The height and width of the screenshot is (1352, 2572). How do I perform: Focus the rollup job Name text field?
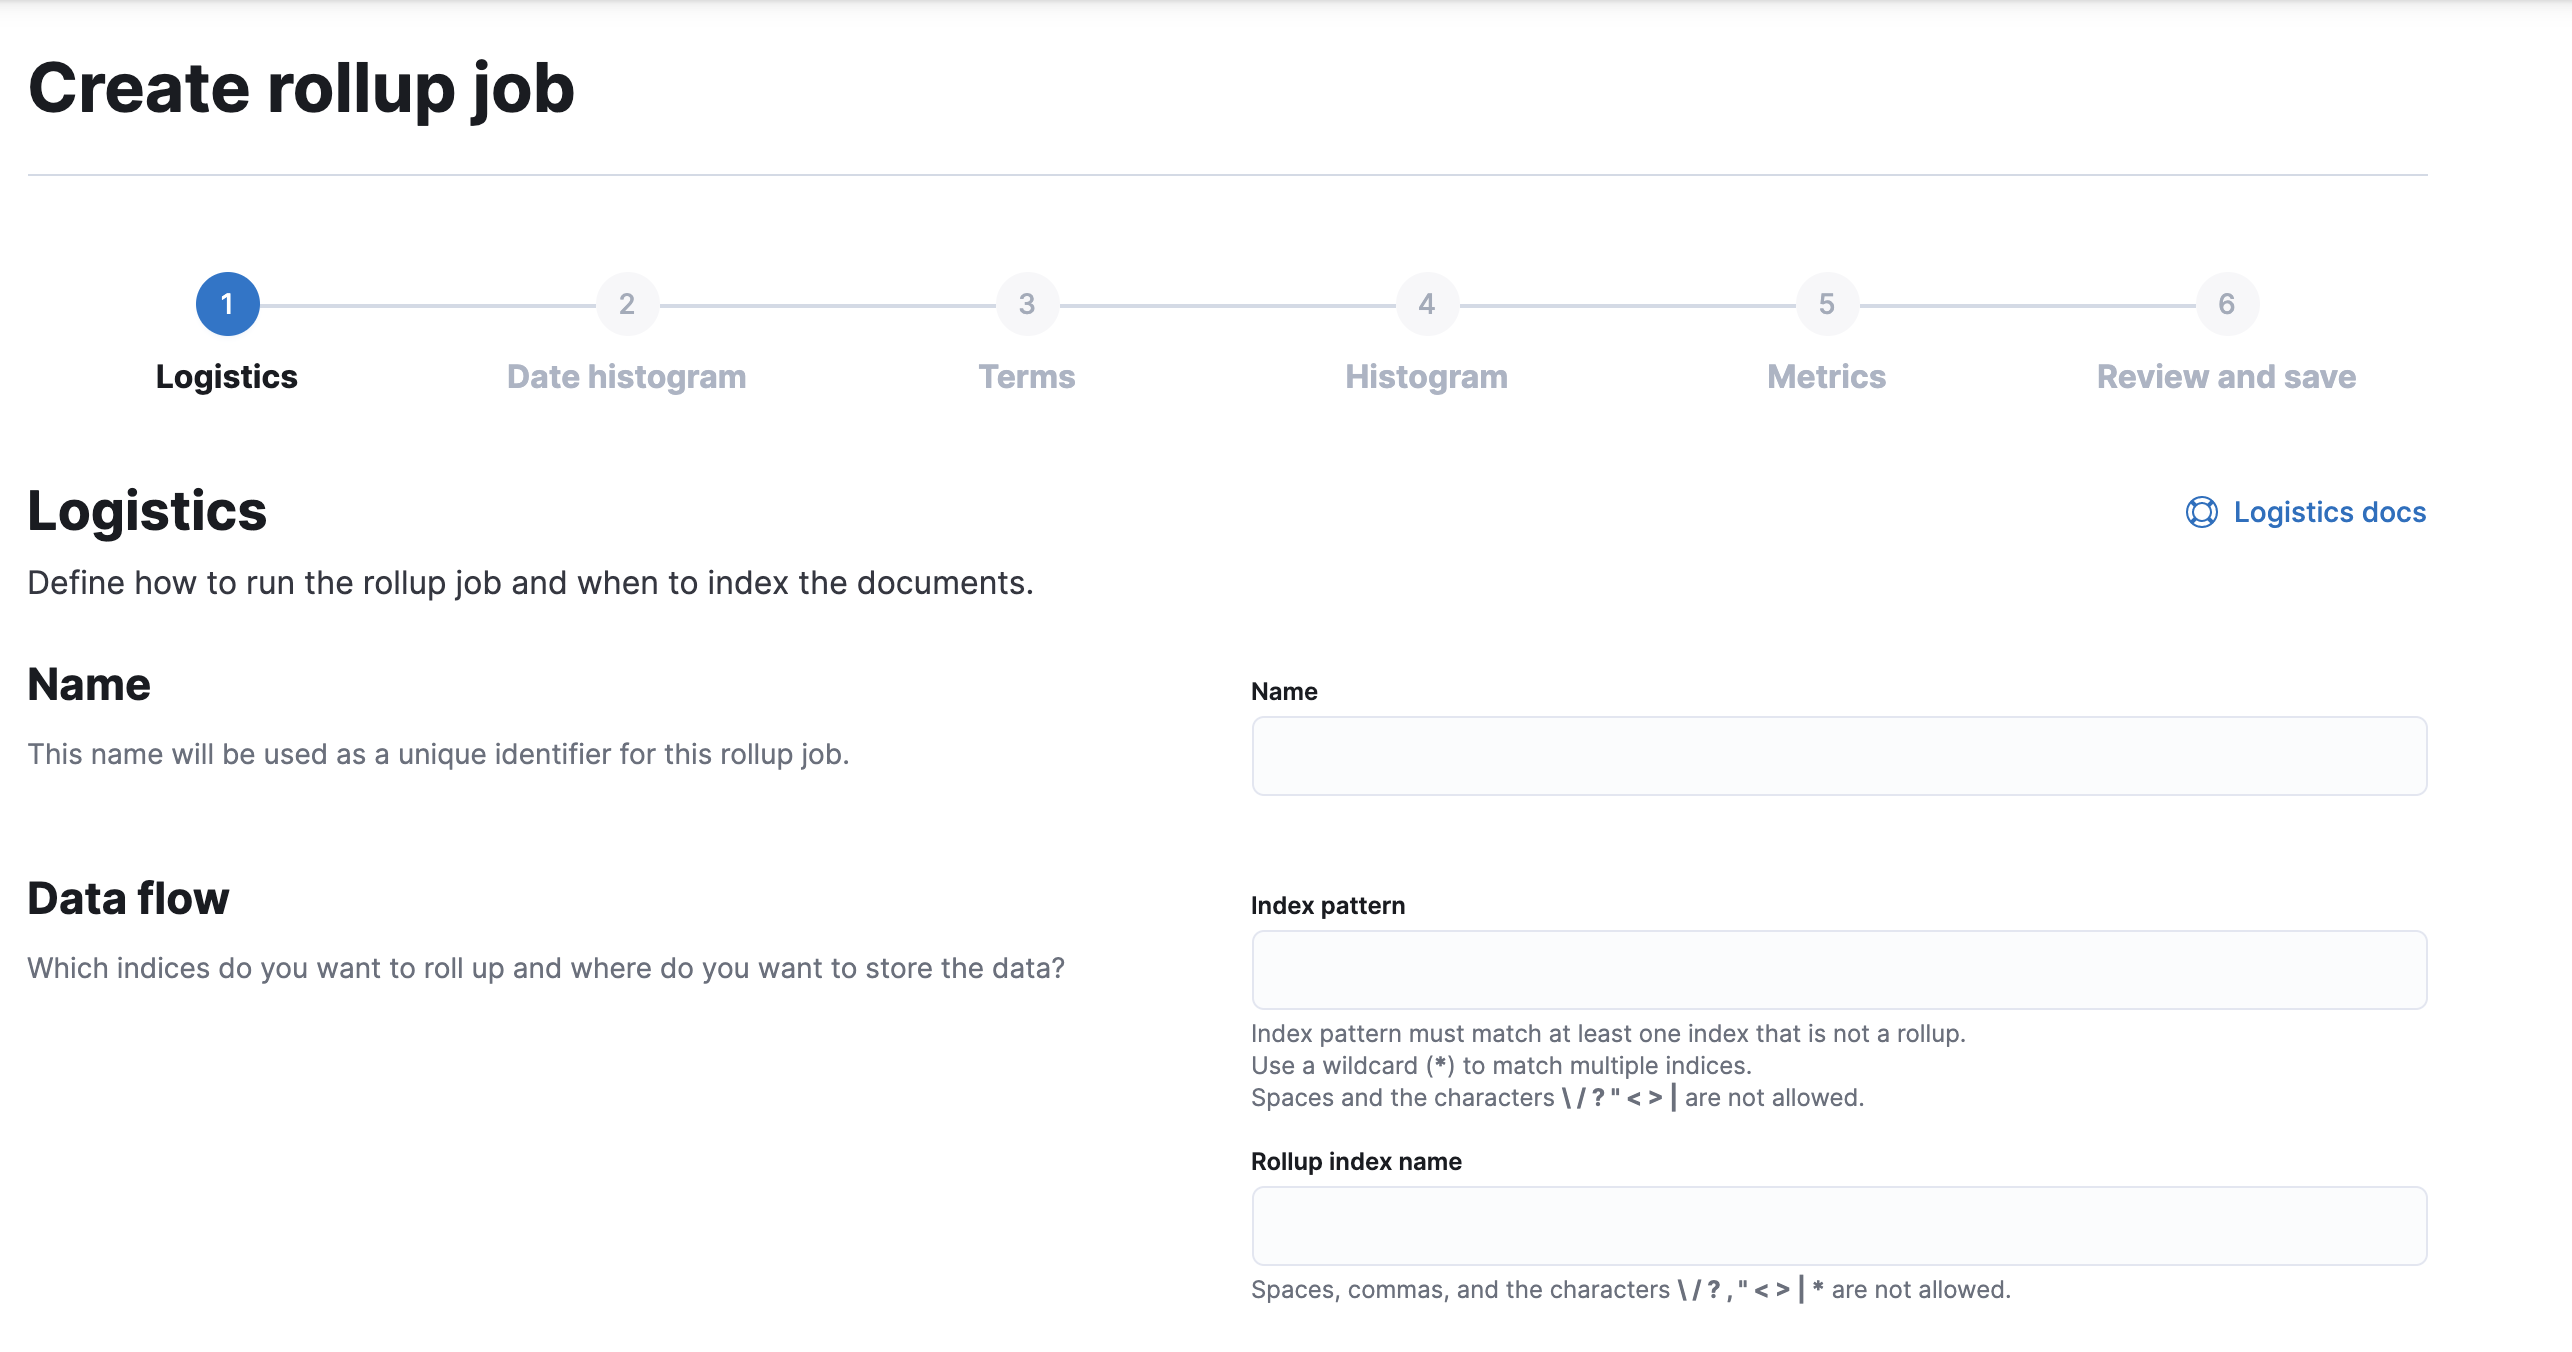1839,756
